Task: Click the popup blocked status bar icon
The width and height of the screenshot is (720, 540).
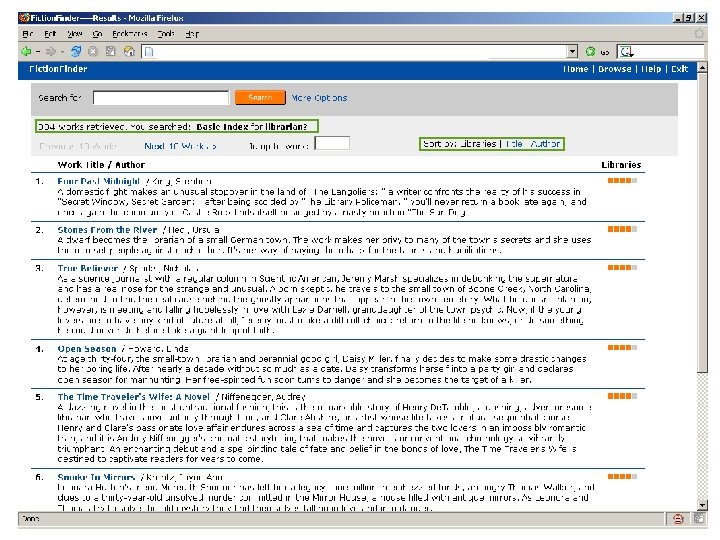Action: point(678,519)
